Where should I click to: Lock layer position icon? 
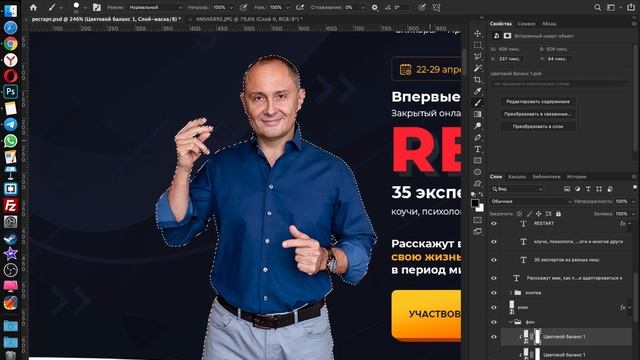[539, 213]
